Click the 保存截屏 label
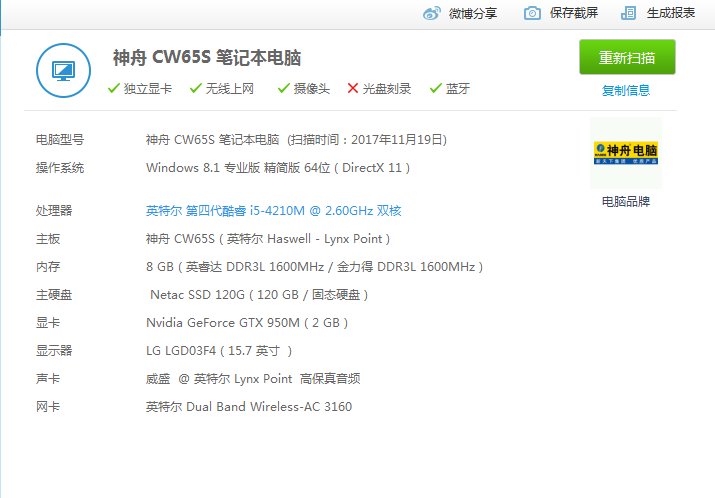715x498 pixels. click(x=574, y=13)
